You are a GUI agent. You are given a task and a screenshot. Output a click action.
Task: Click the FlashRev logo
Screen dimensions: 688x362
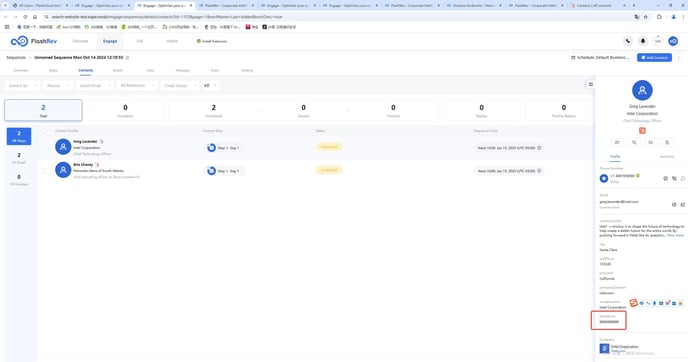(x=34, y=41)
